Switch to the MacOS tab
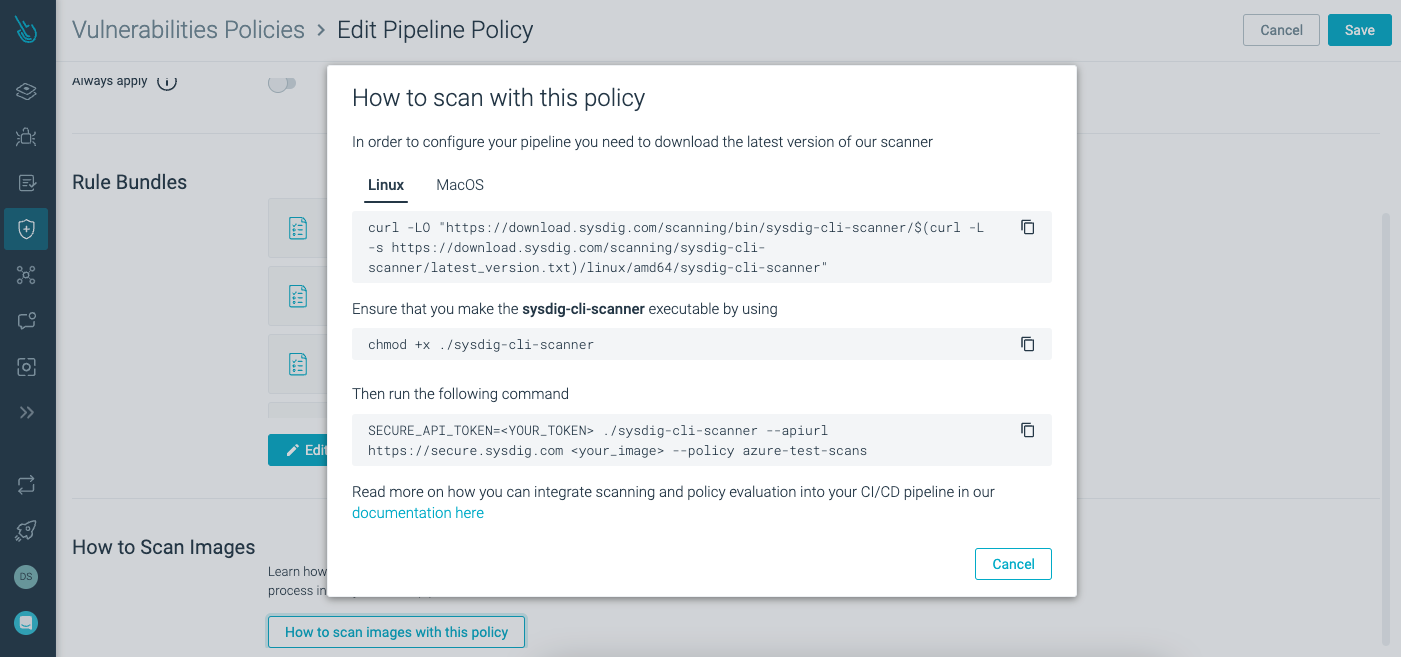The width and height of the screenshot is (1401, 657). click(460, 185)
